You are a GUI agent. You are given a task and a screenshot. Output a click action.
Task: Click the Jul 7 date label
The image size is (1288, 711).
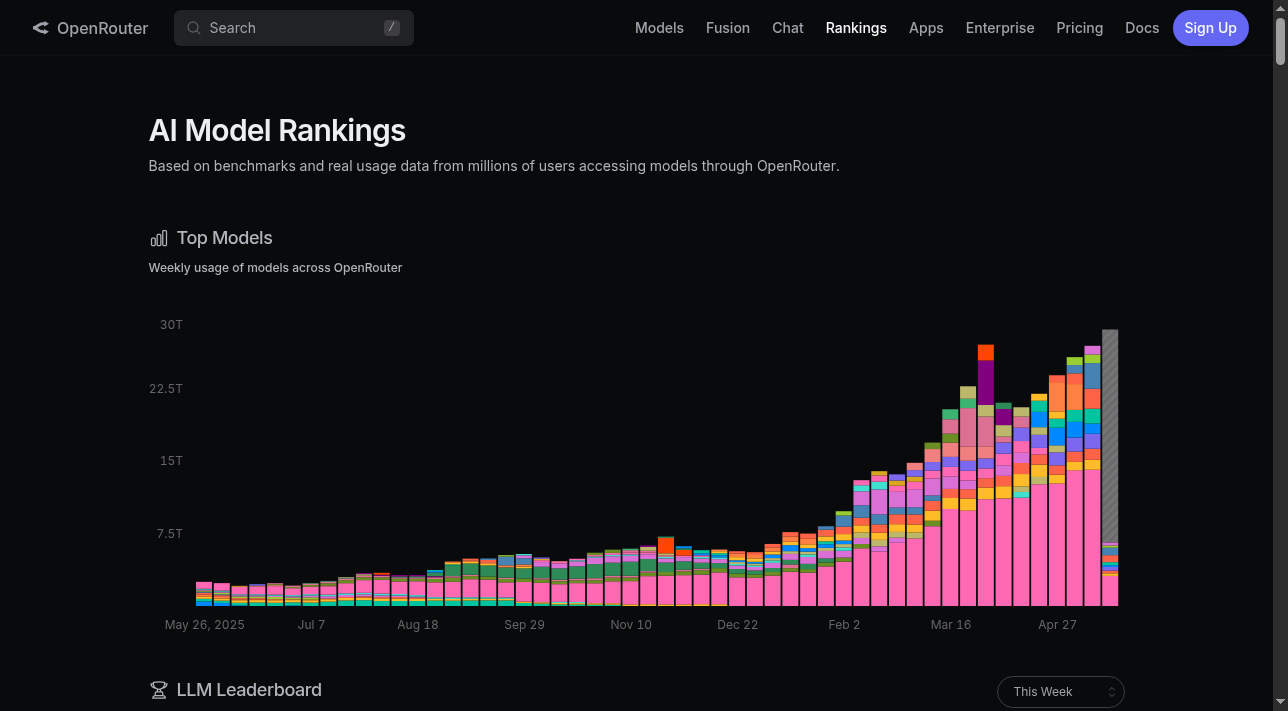[311, 625]
